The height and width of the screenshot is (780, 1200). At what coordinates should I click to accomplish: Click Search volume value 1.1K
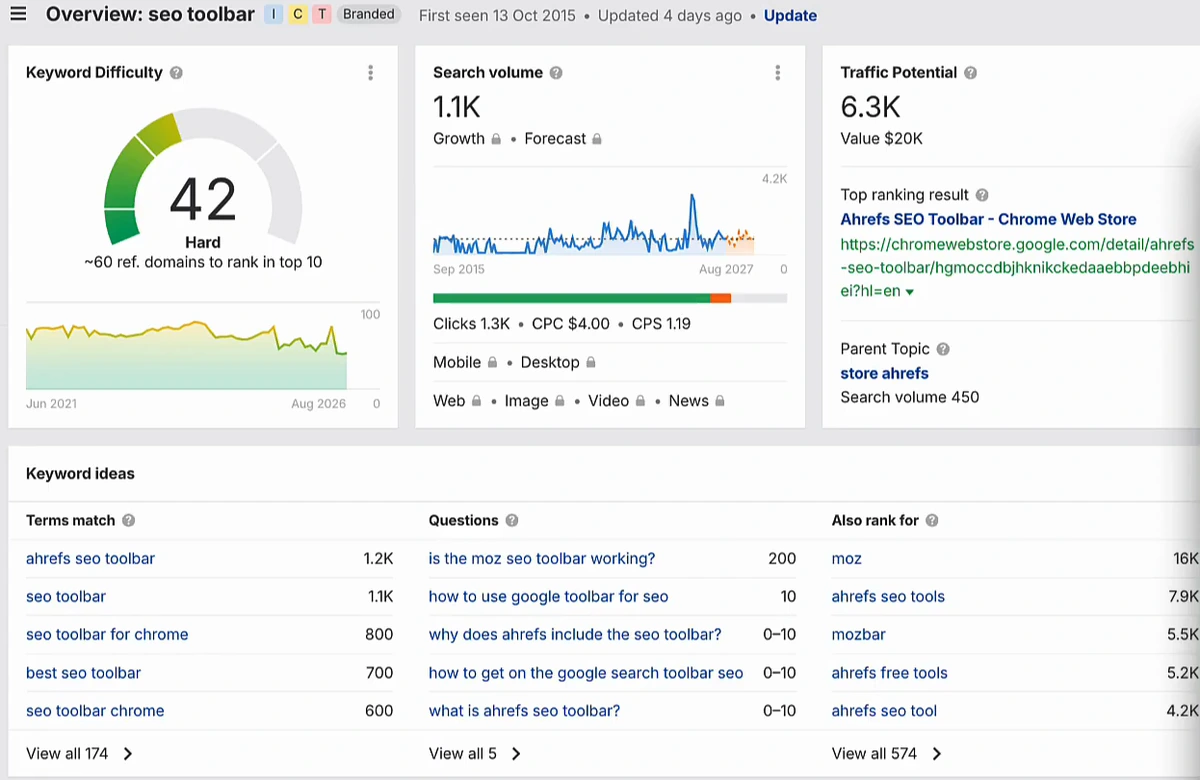(457, 107)
